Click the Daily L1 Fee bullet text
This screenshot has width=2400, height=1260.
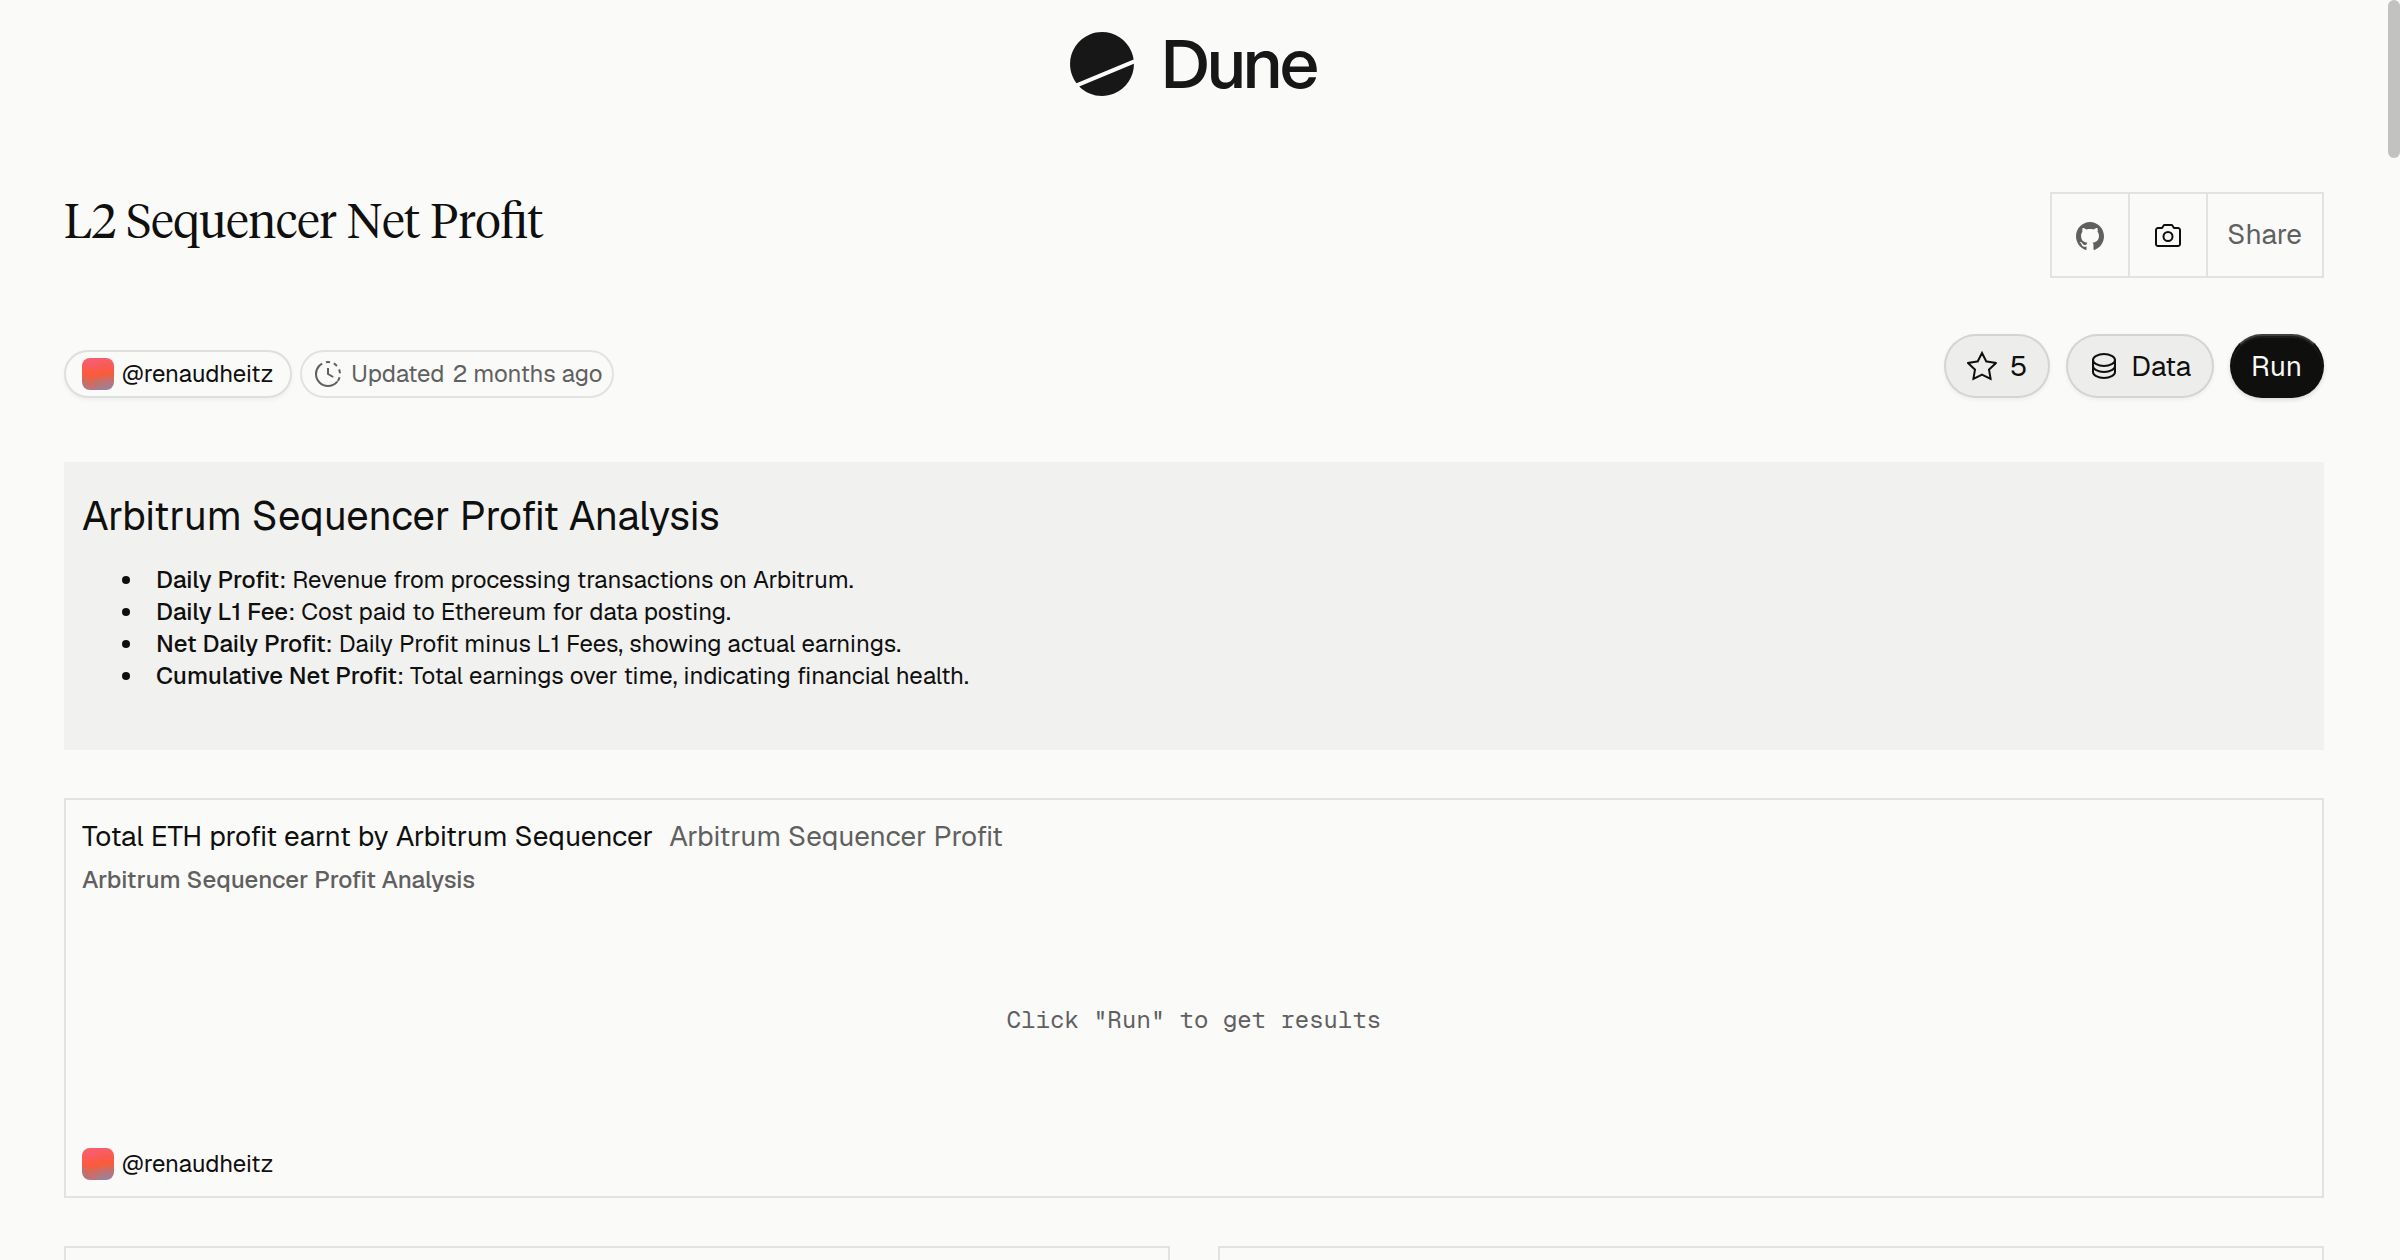443,612
